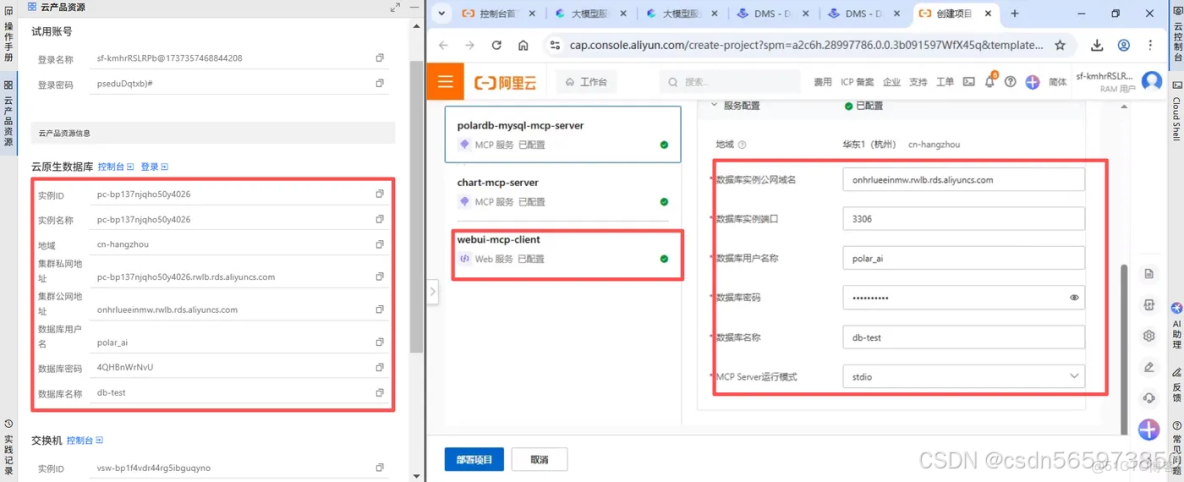Open the 费用 menu in header

click(x=822, y=82)
